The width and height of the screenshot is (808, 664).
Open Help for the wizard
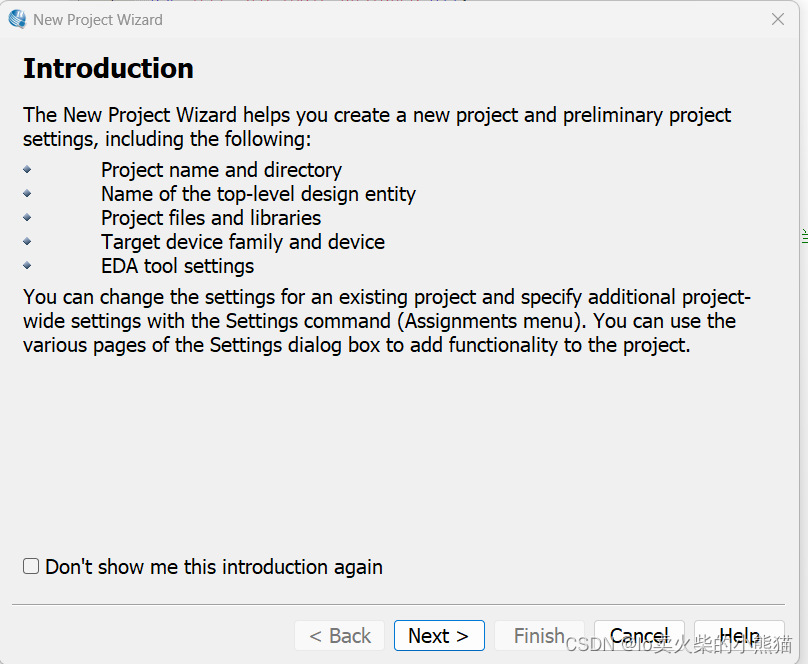739,636
